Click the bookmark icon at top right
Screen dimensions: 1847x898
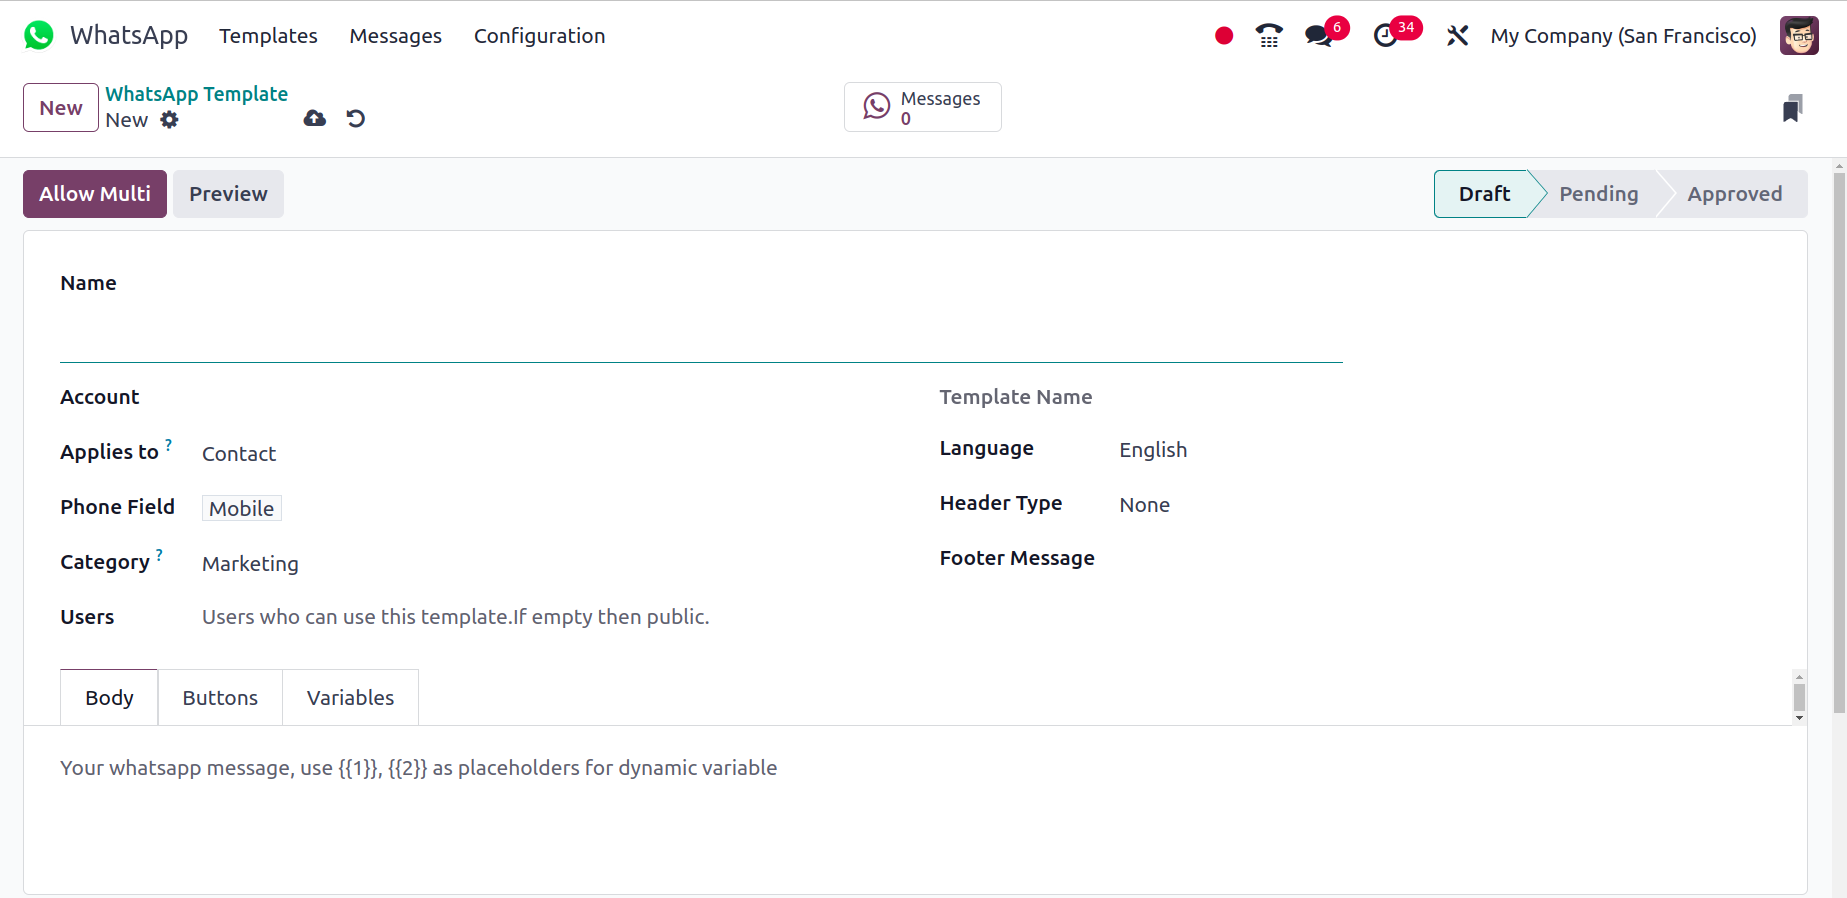coord(1793,108)
